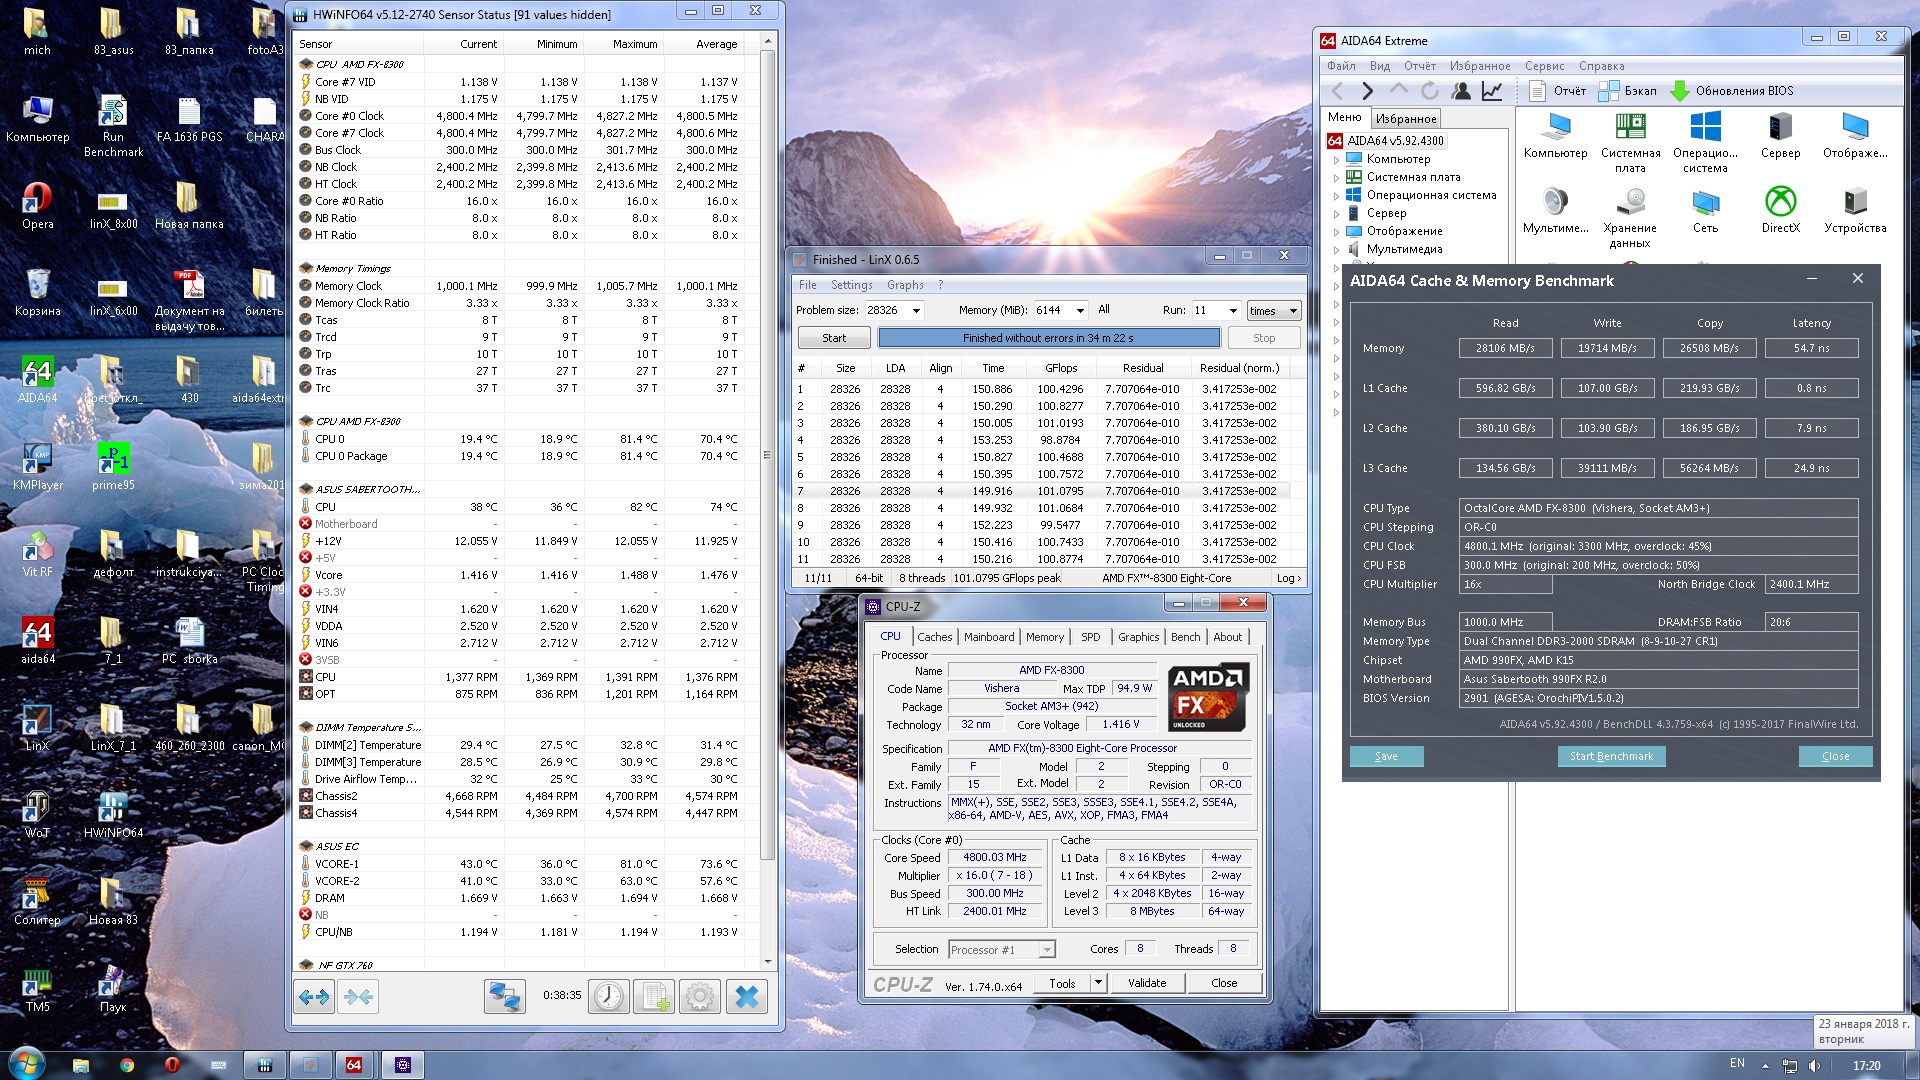Open HWiNFO sensor settings gear
This screenshot has width=1920, height=1080.
[x=700, y=996]
